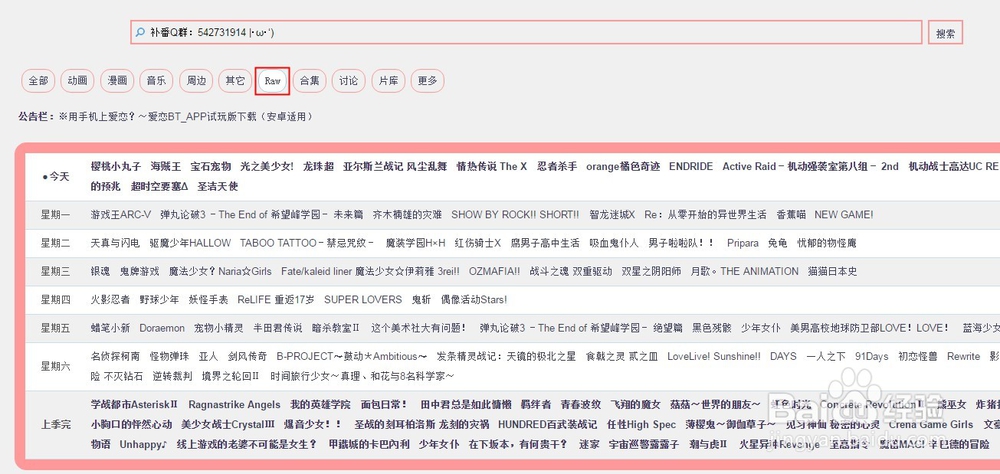Viewport: 1000px width, 474px height.
Task: Open 宝石宠物 in today's list
Action: (210, 167)
